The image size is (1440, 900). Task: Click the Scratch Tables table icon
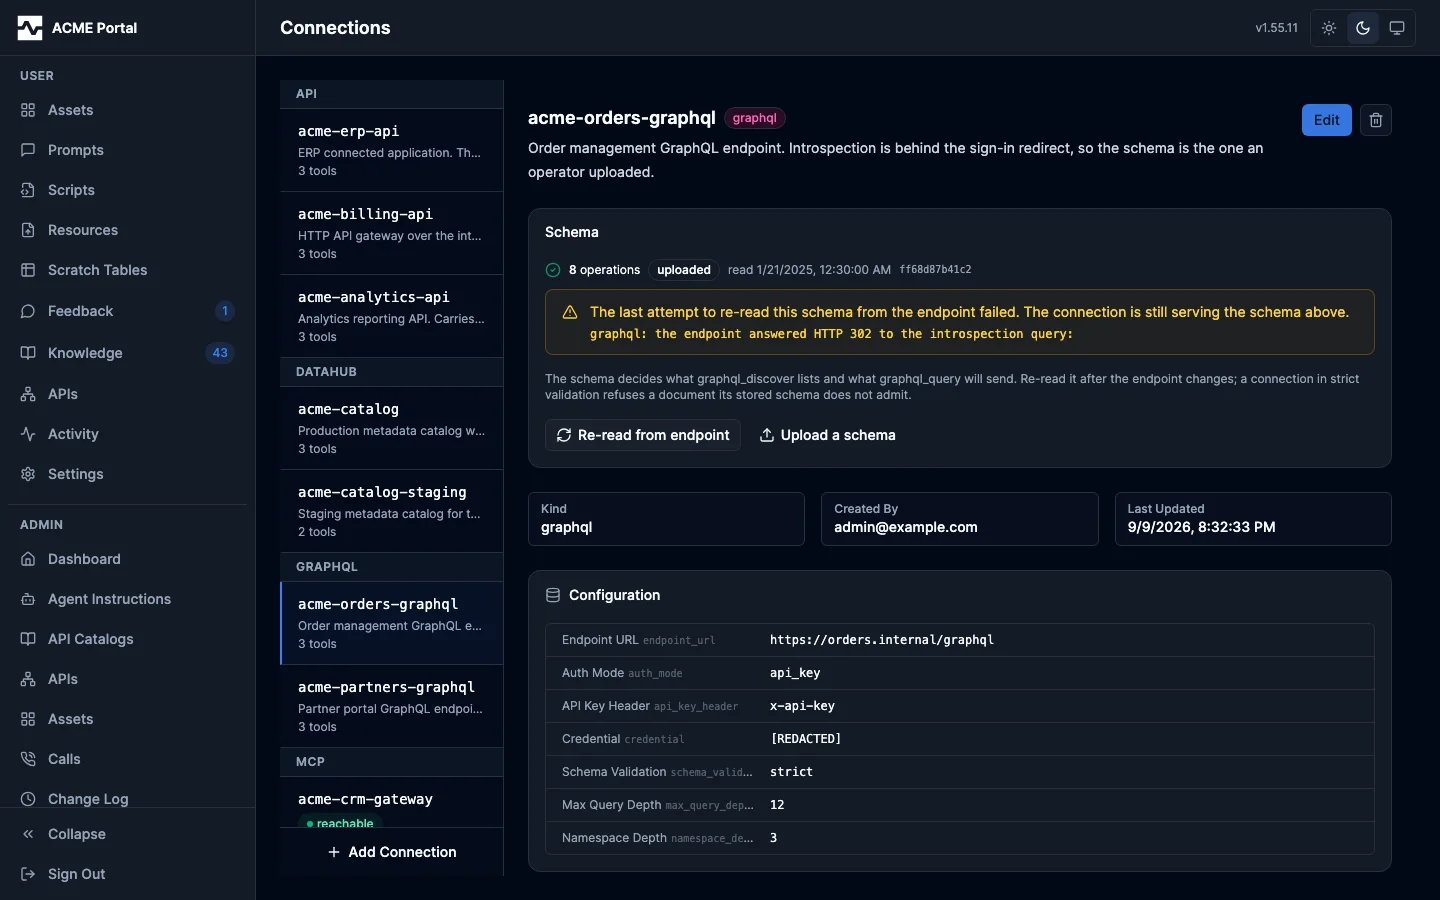tap(28, 270)
